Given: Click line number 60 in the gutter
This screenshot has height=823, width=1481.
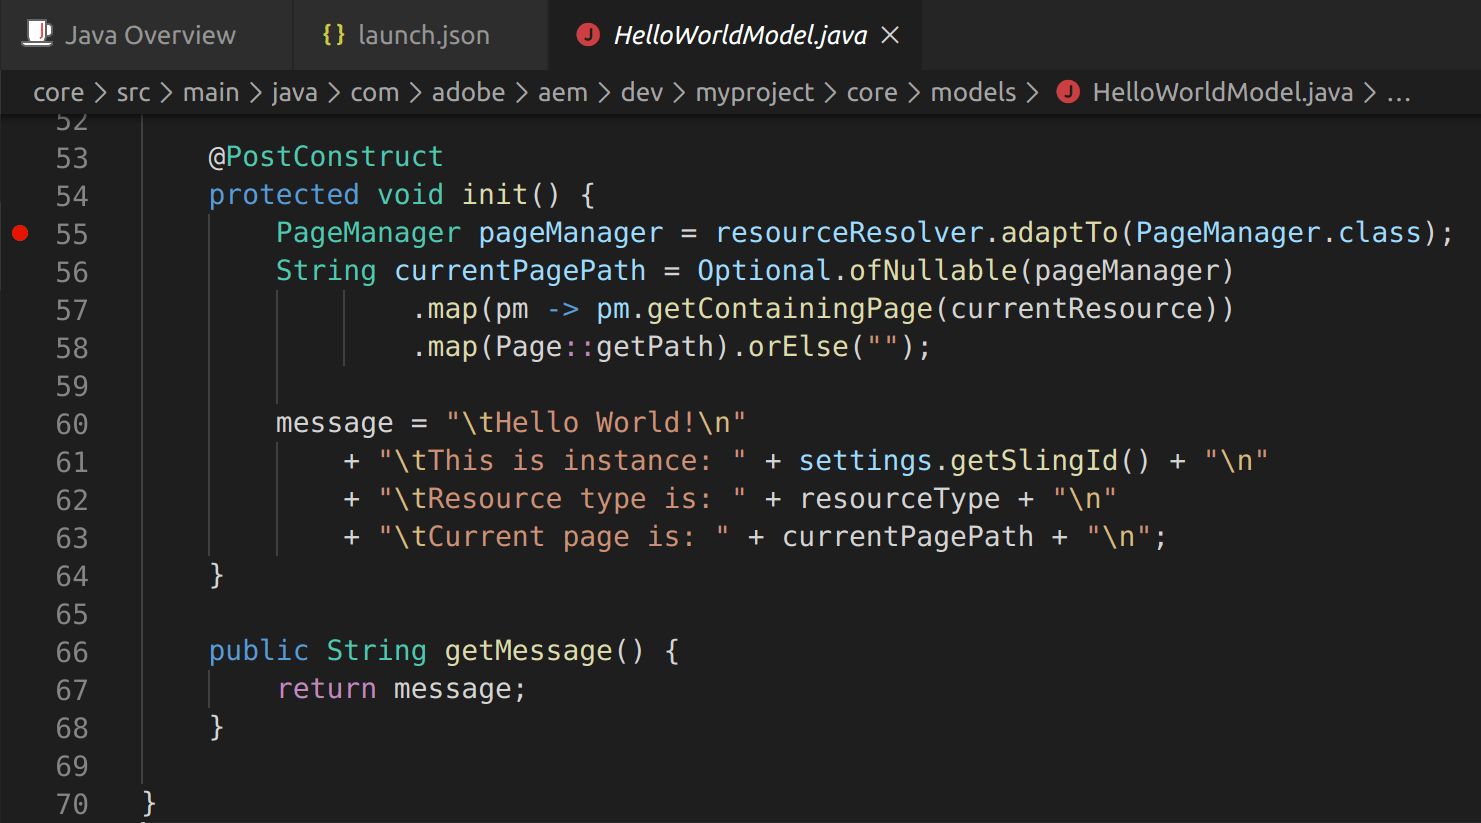Looking at the screenshot, I should coord(72,424).
